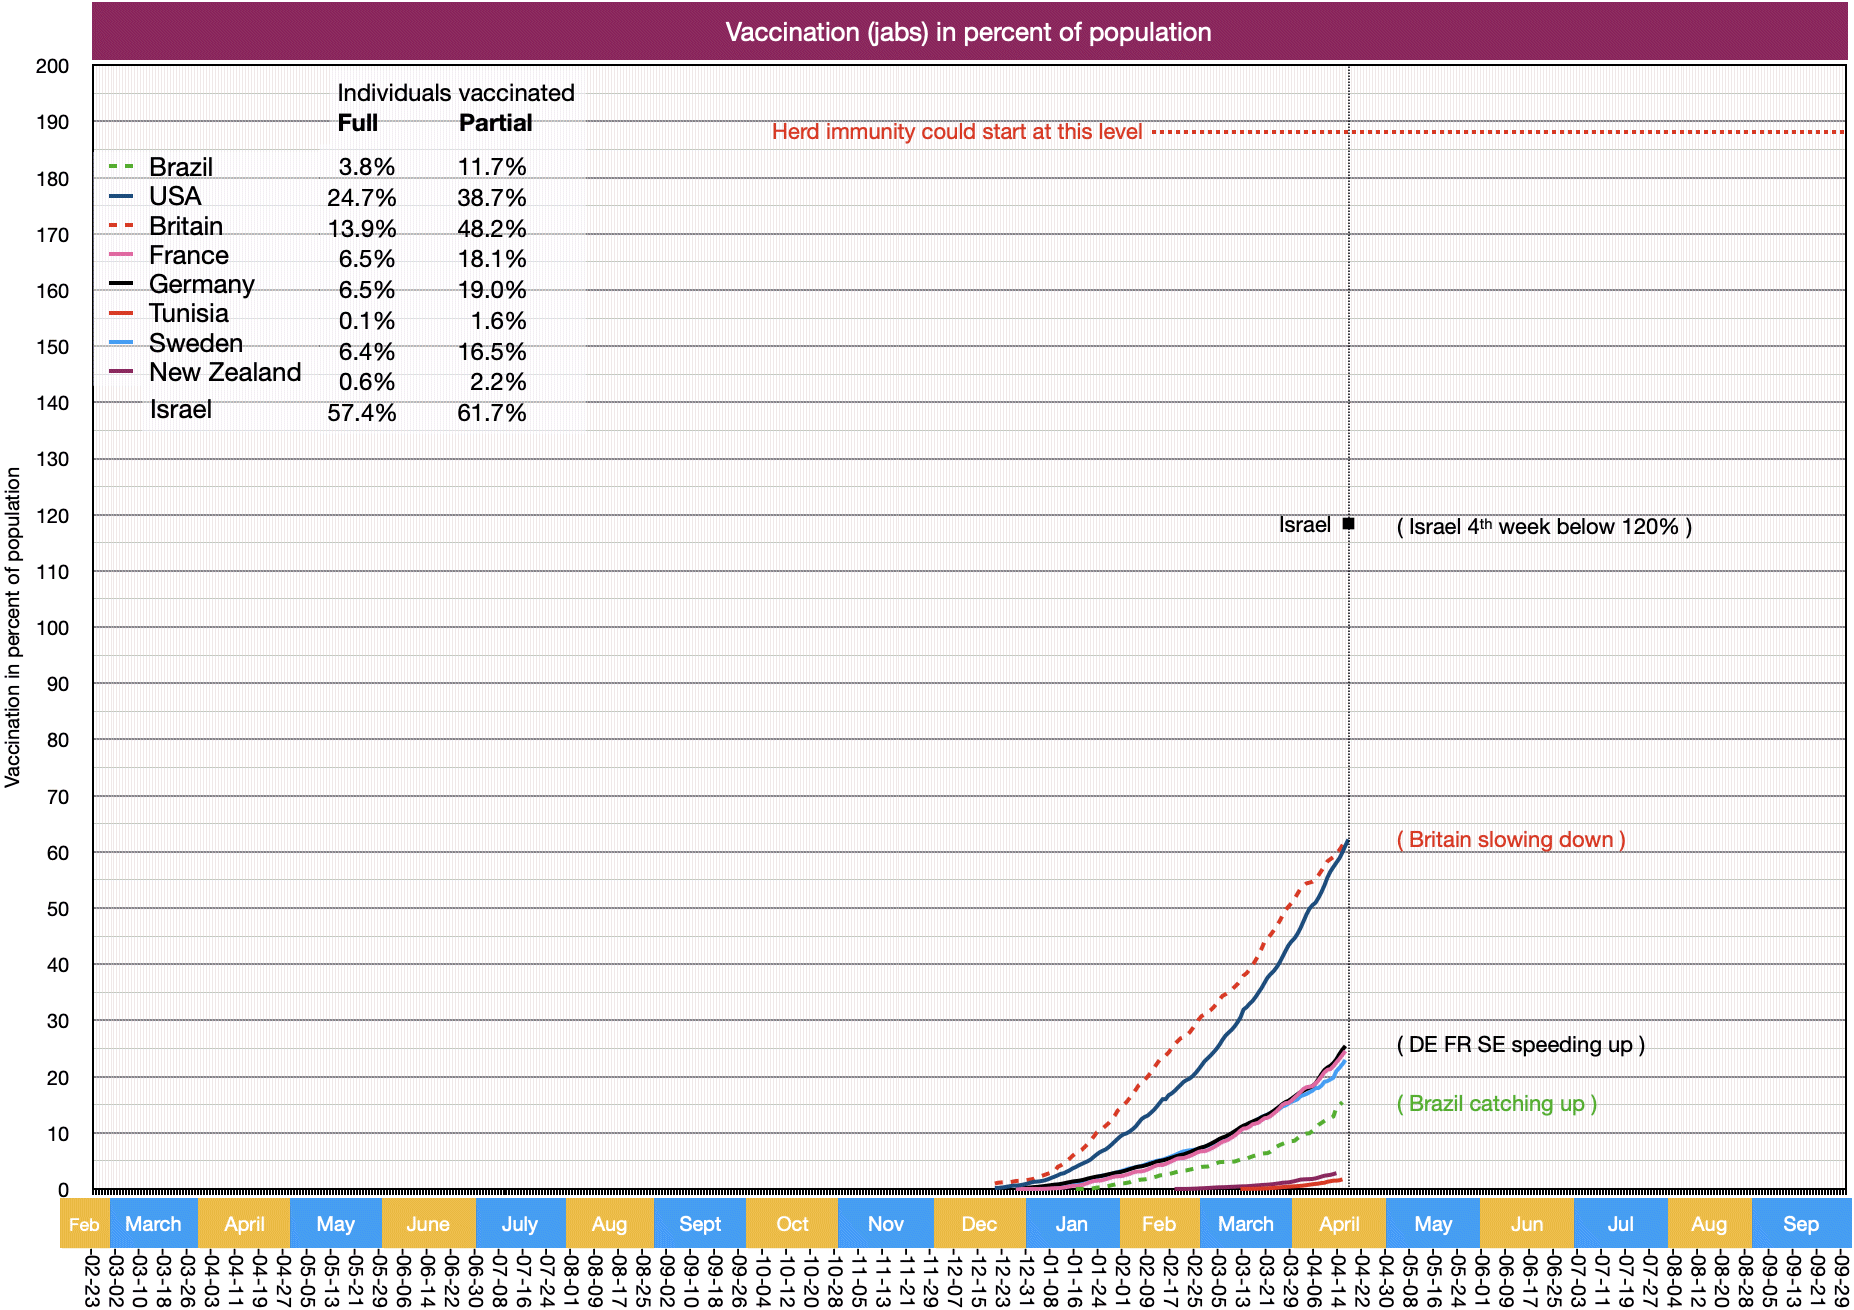
Task: Click the 'Herd immunity could start' label
Action: (x=956, y=132)
